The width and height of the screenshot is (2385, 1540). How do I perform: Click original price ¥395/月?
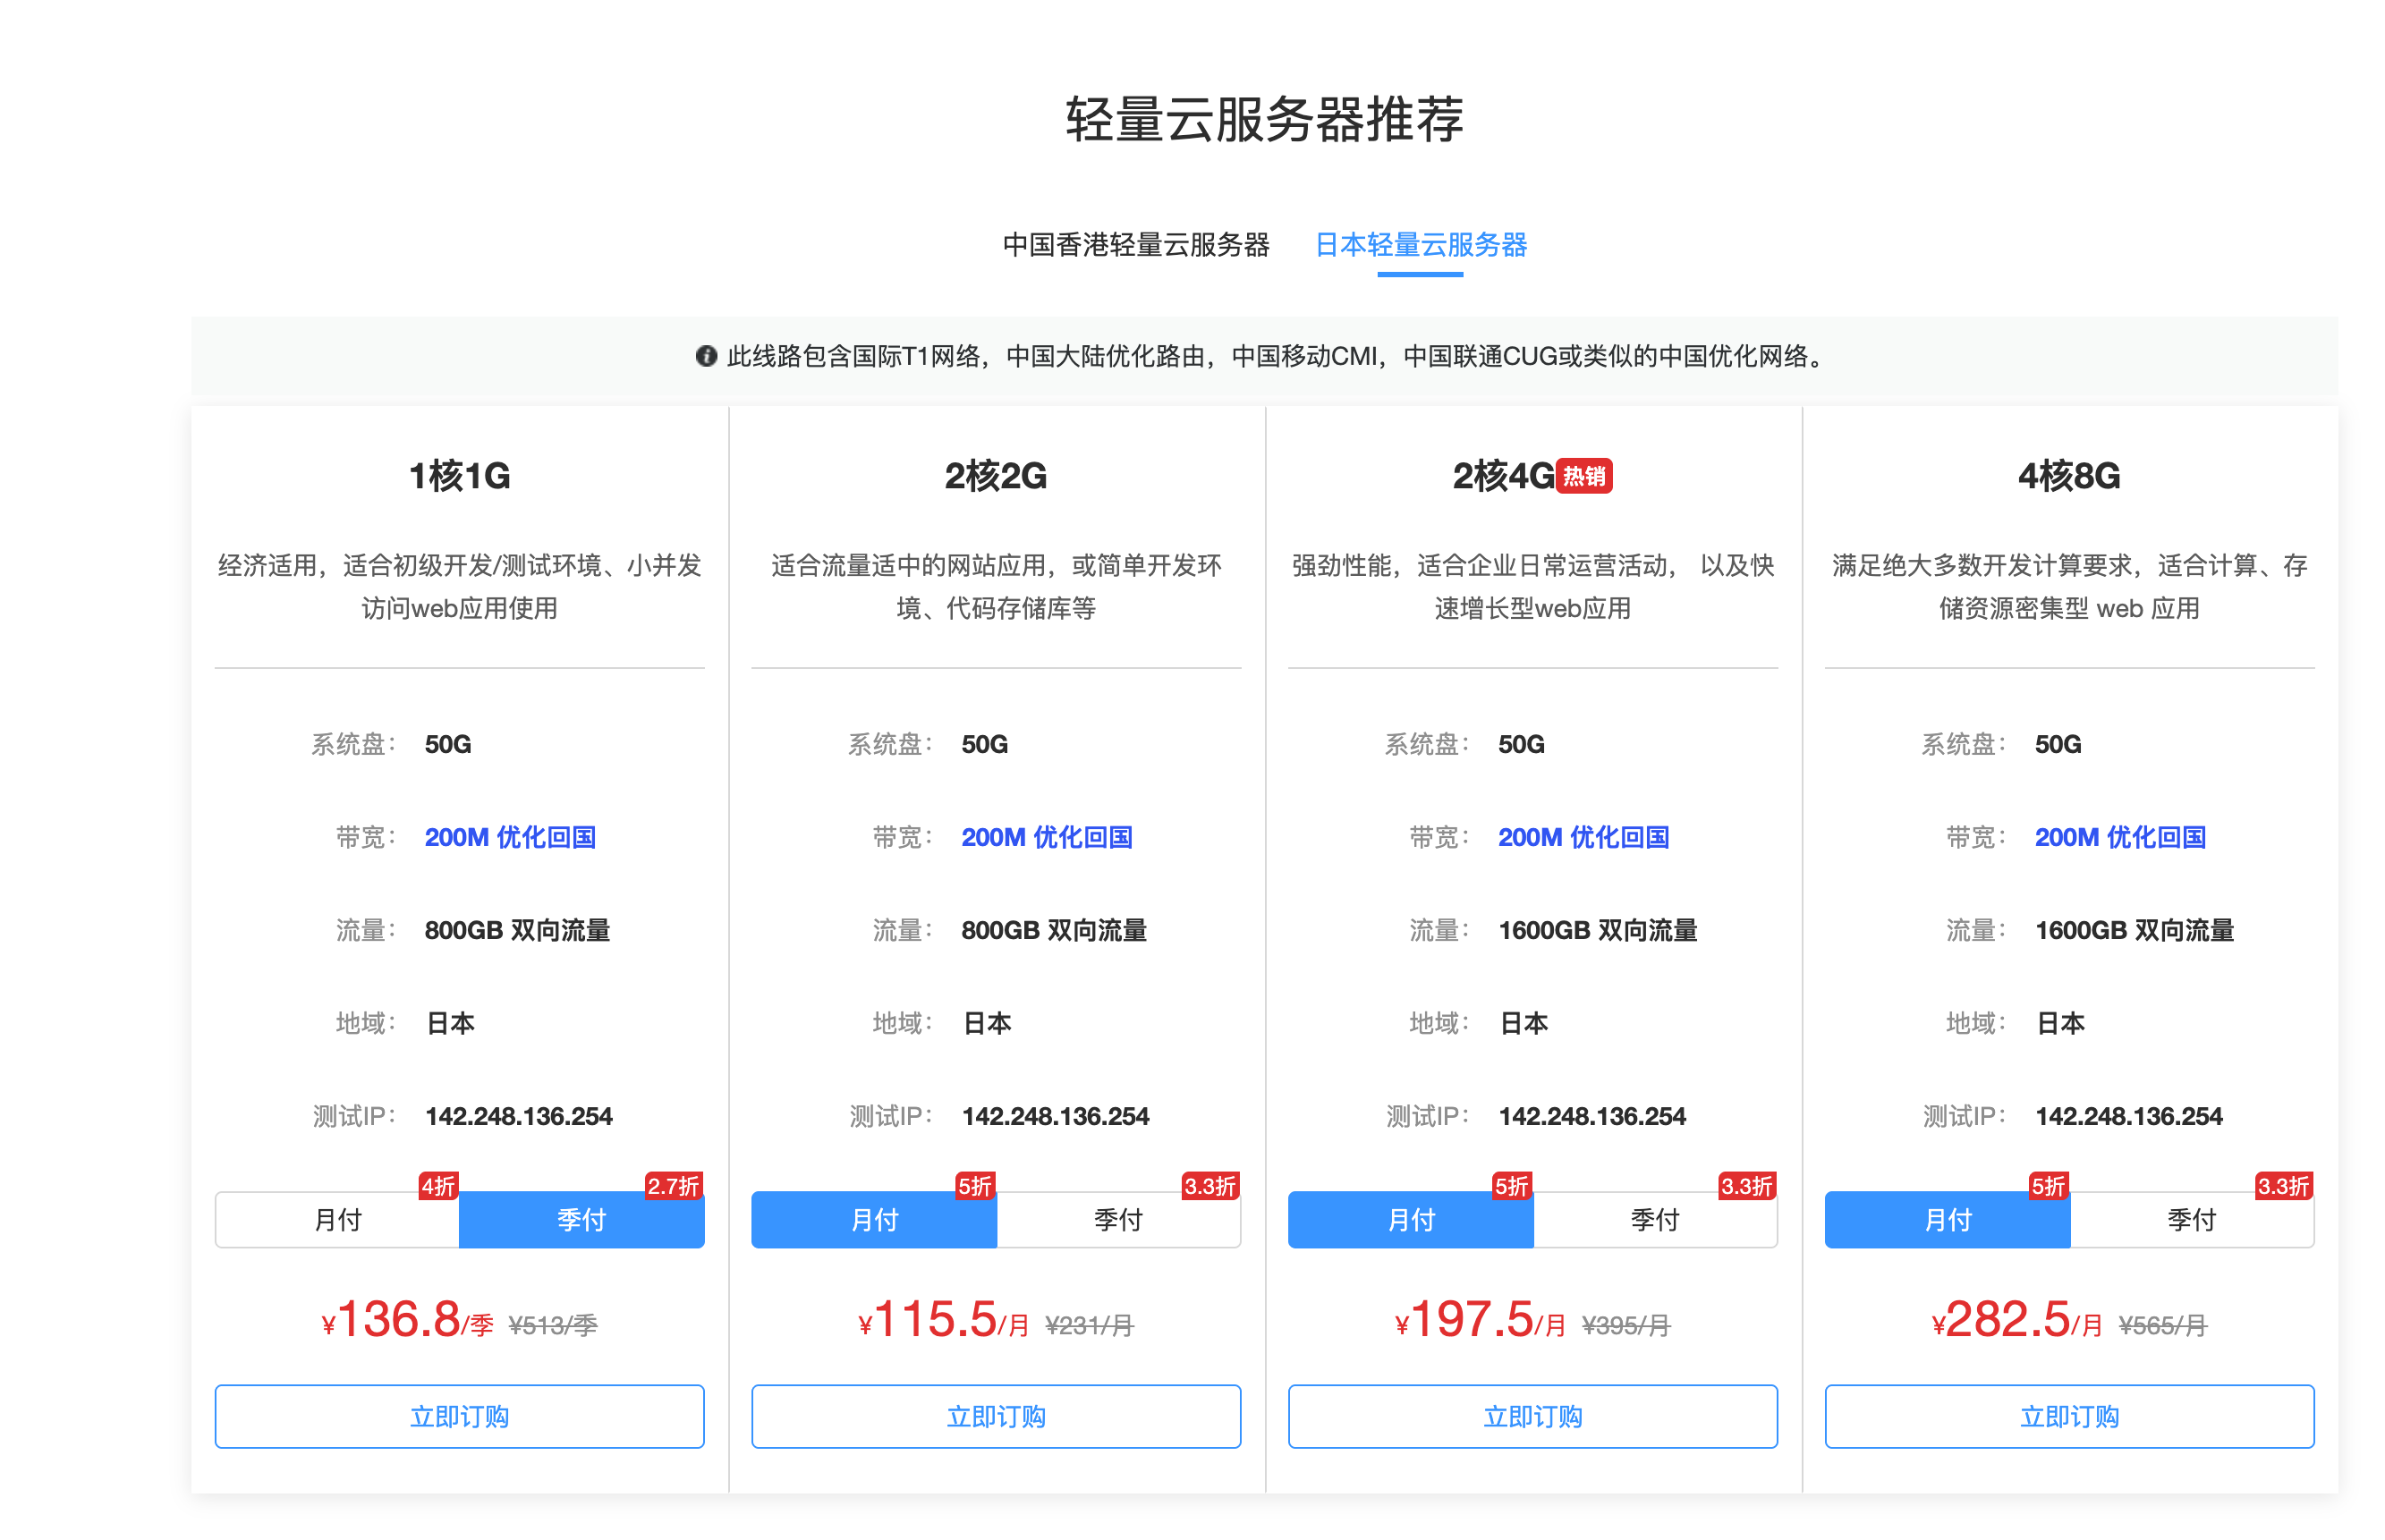click(1626, 1325)
